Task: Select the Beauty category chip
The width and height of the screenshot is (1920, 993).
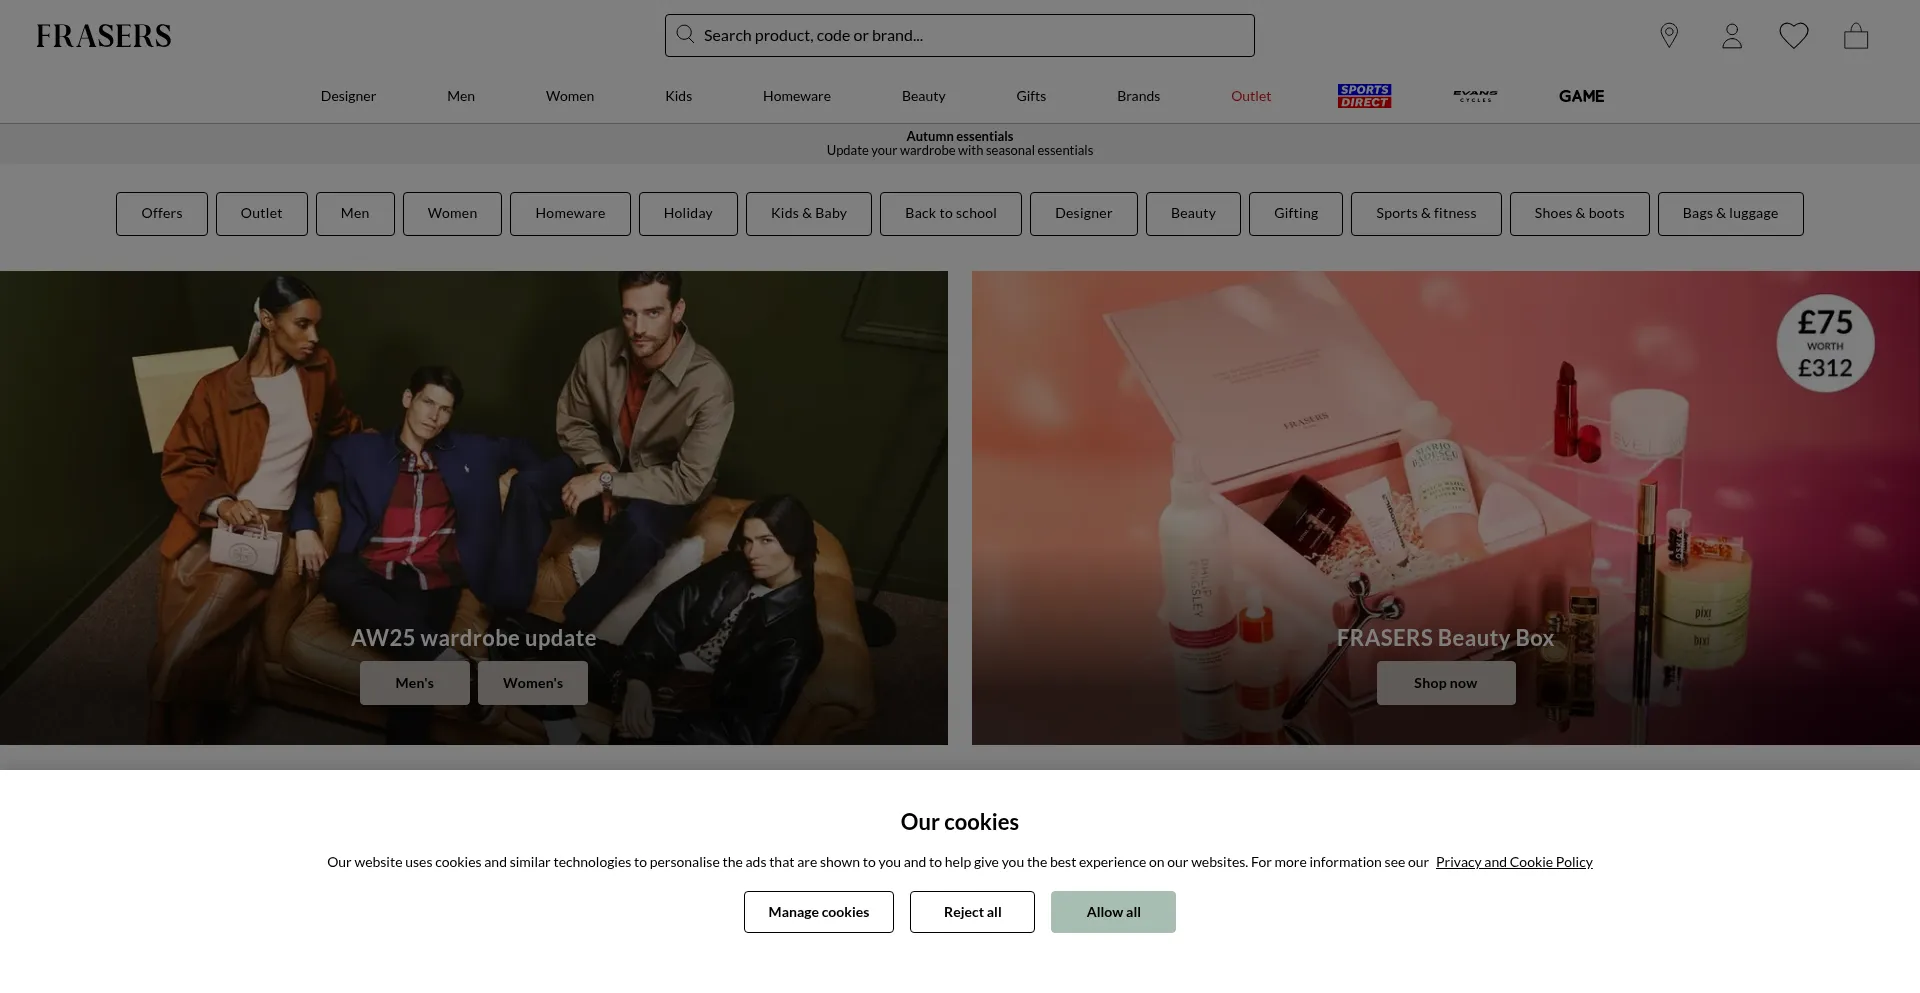Action: pos(1193,214)
